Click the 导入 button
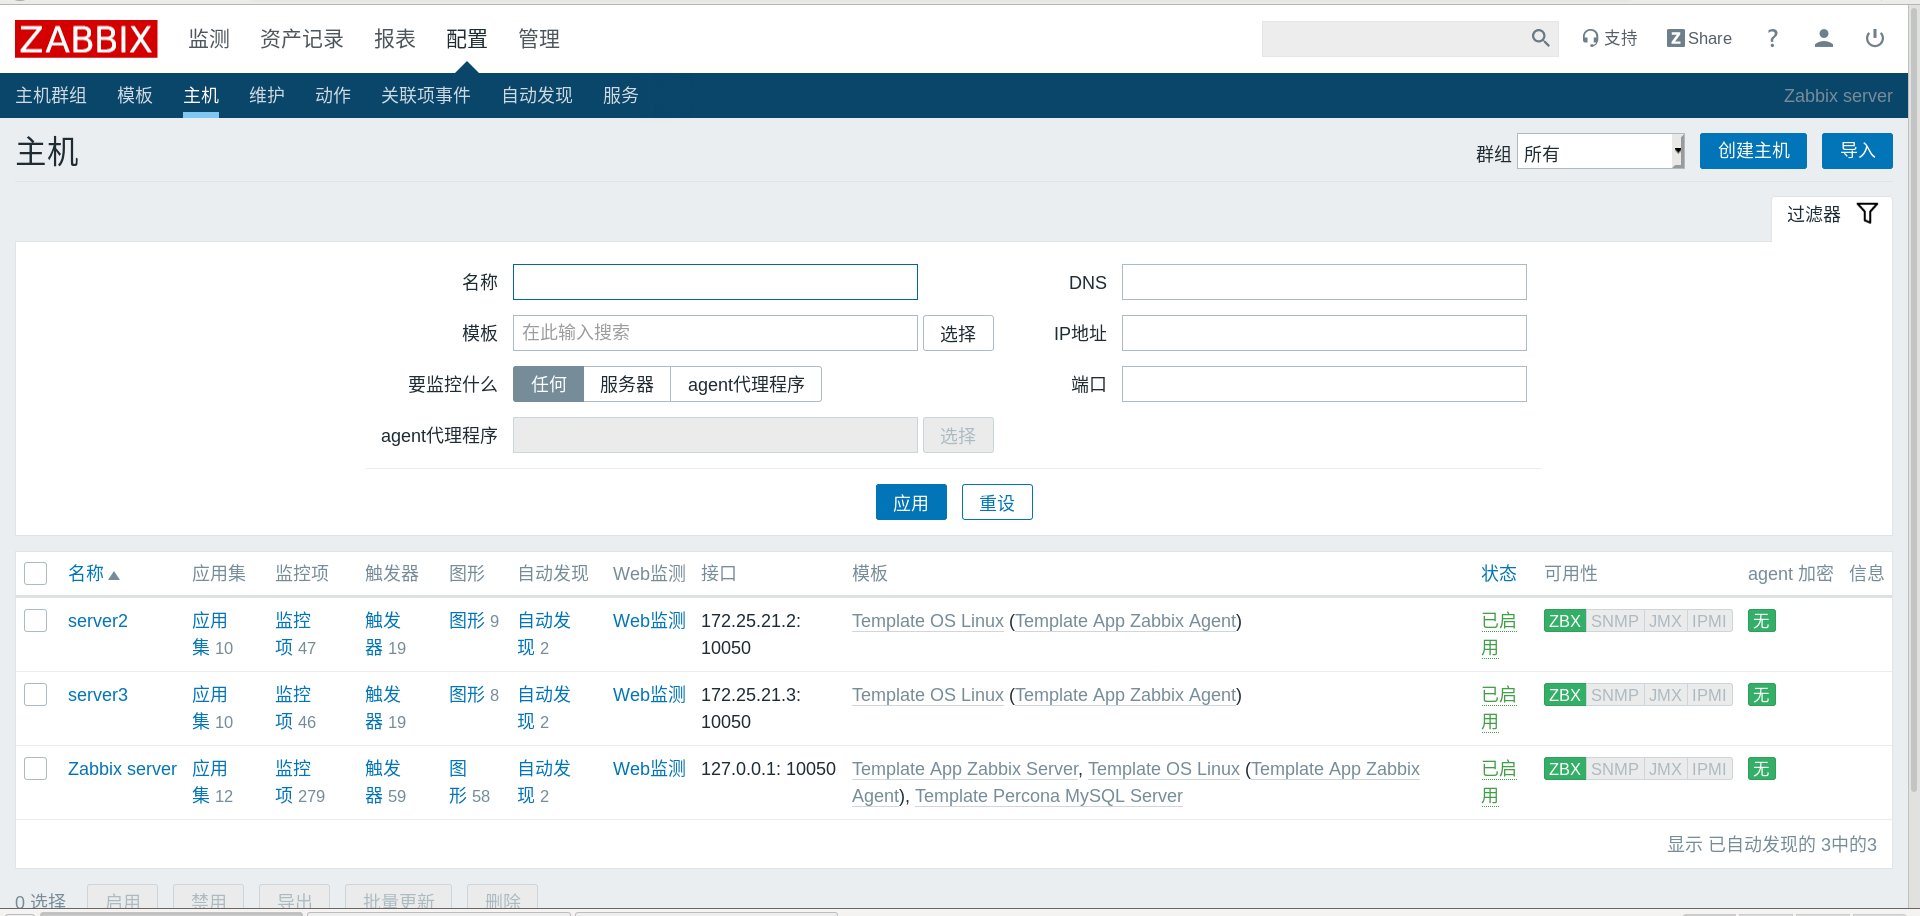The image size is (1920, 916). [1857, 151]
